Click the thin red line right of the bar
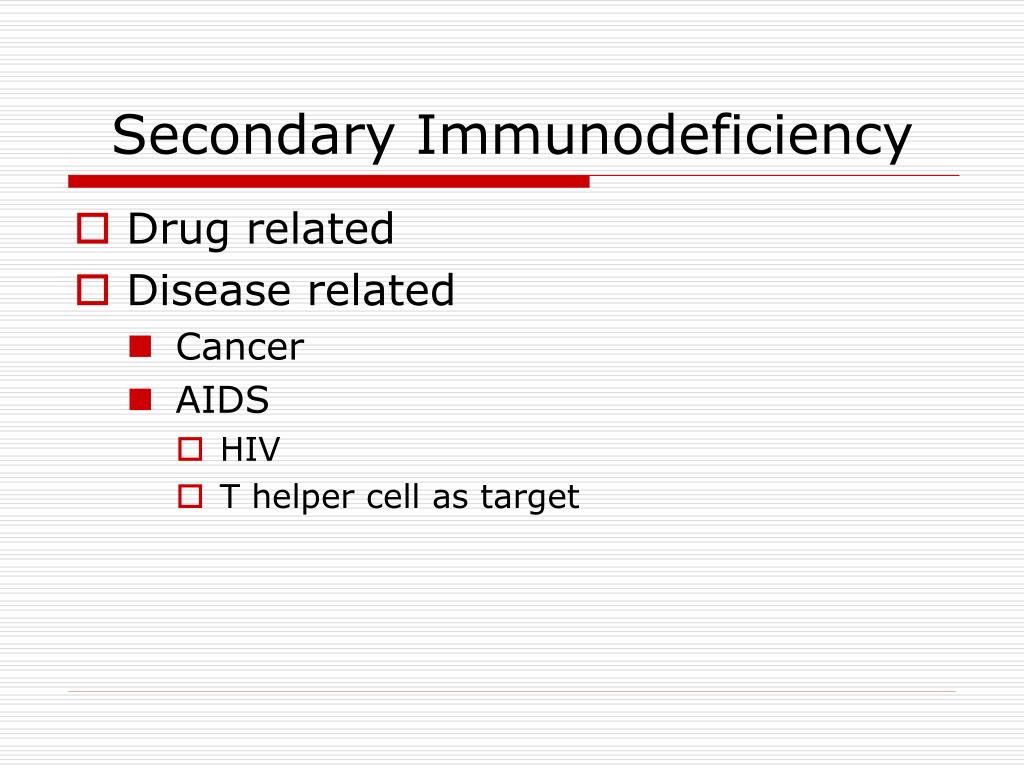 (x=775, y=176)
